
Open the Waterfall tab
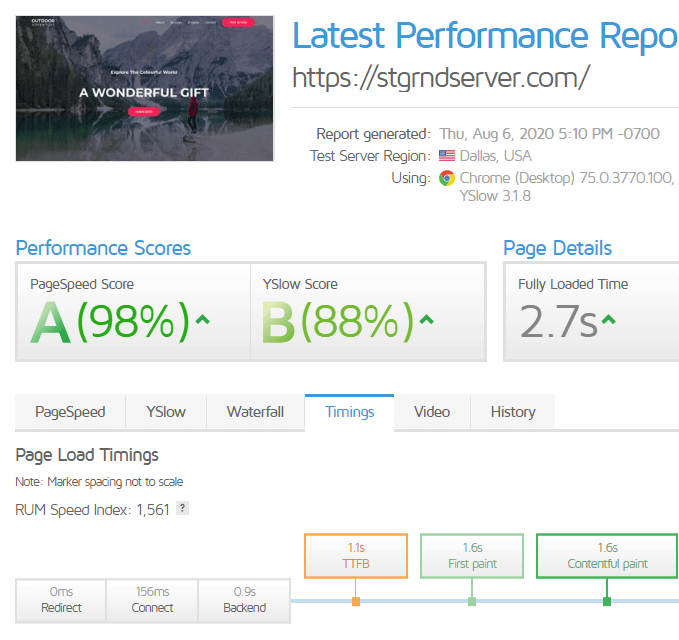pyautogui.click(x=255, y=412)
